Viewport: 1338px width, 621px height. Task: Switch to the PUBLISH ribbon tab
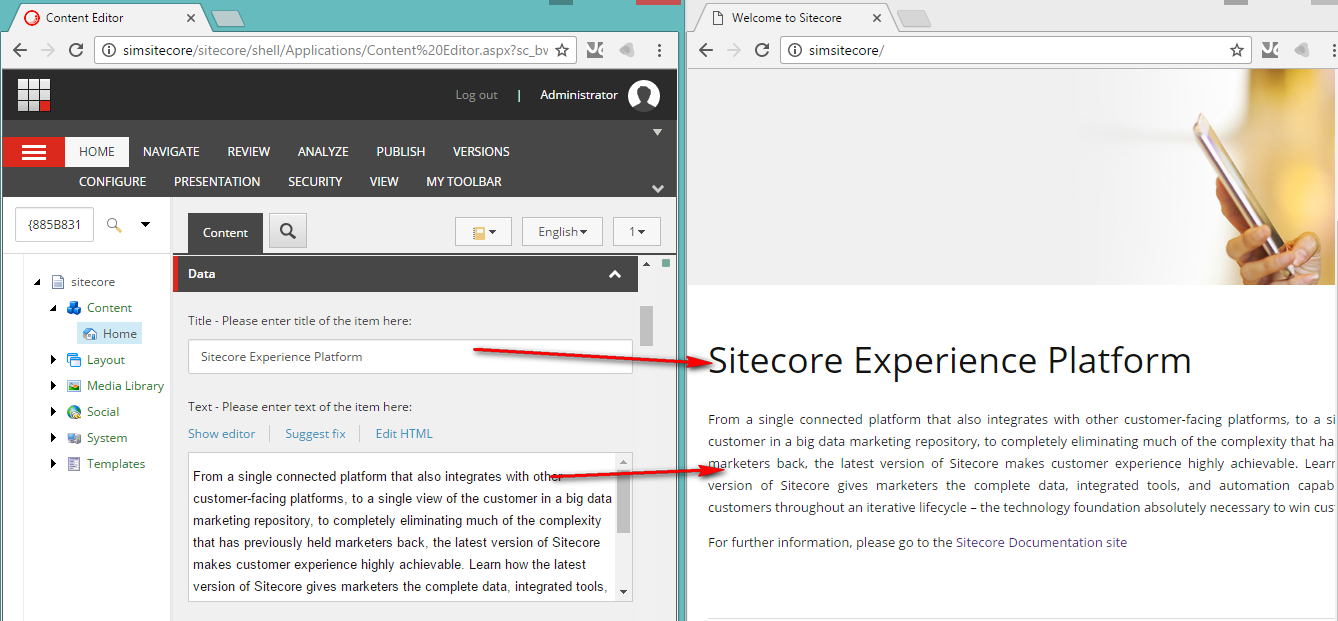401,152
